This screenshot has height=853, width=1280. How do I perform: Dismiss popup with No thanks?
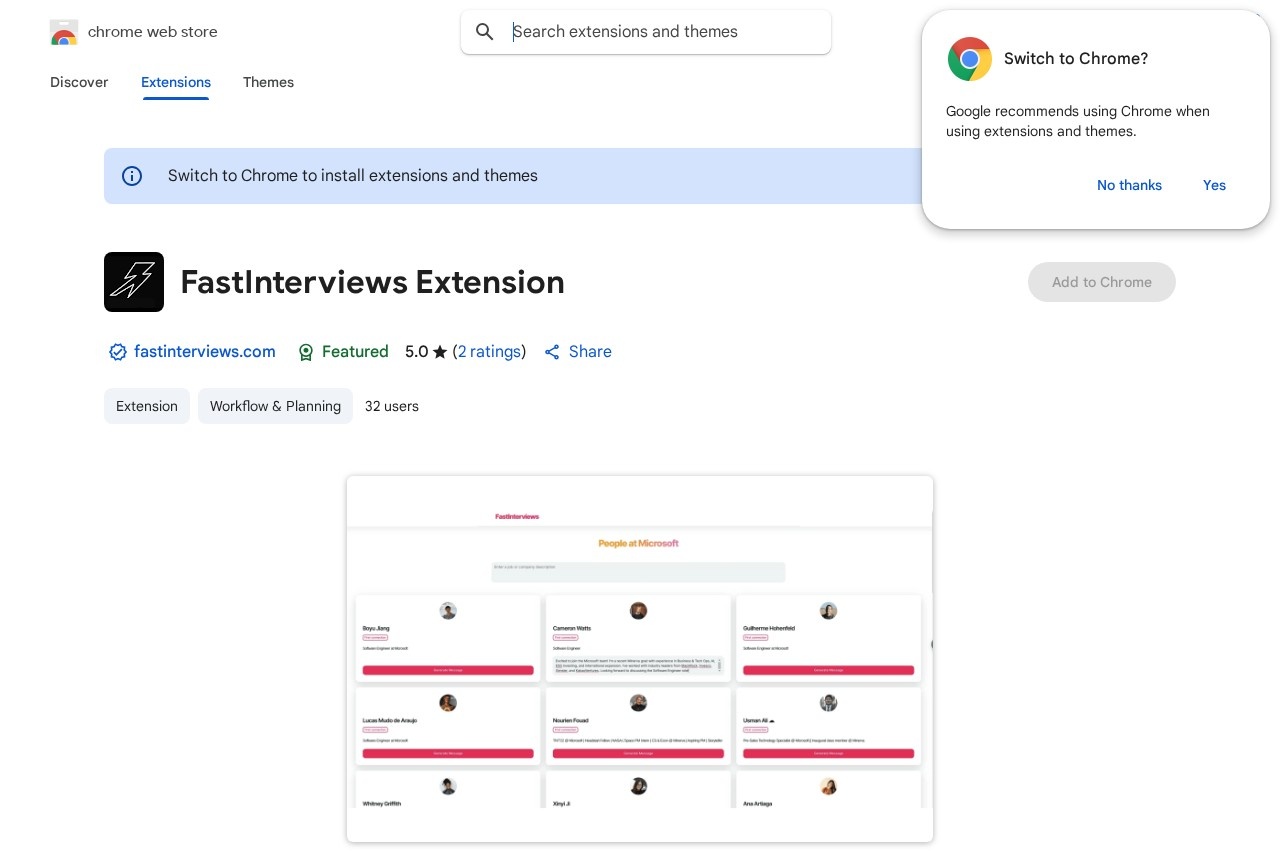(1129, 185)
